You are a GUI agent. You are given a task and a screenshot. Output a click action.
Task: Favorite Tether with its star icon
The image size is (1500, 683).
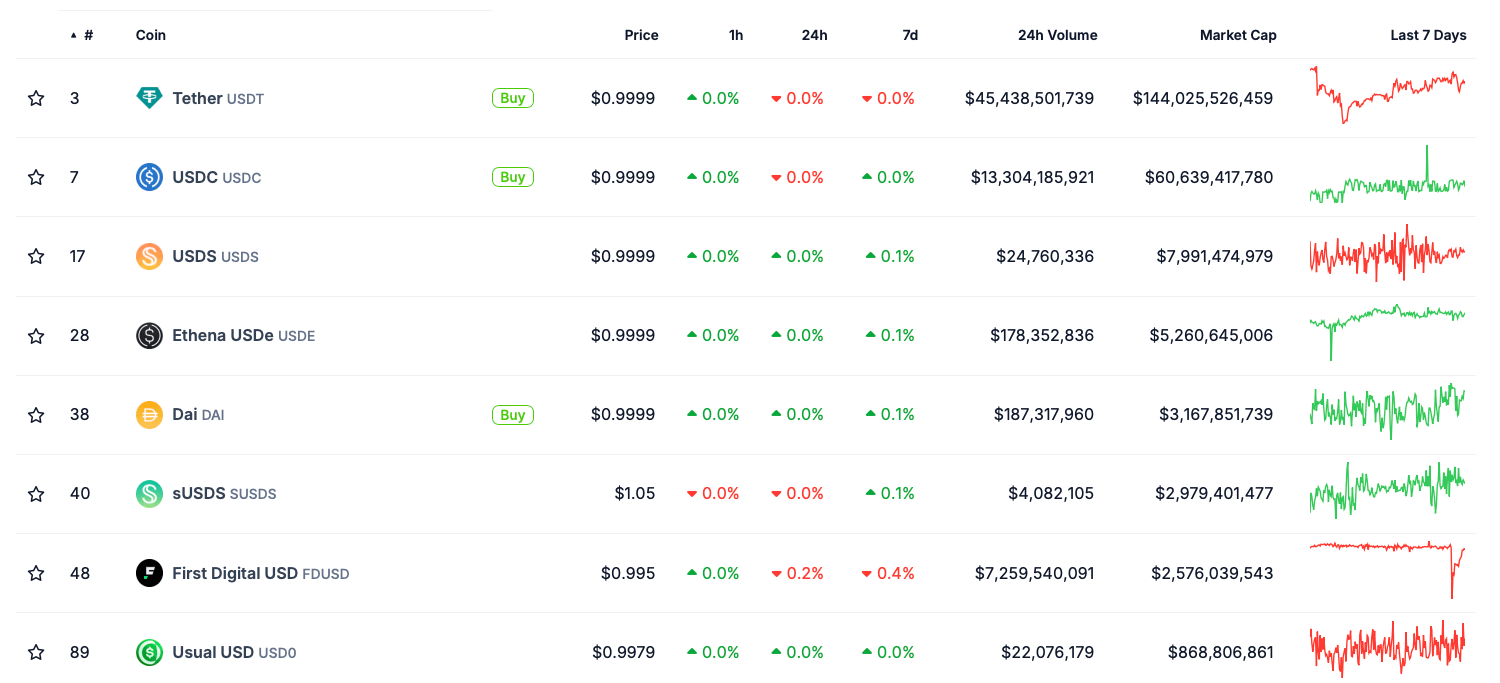pos(36,98)
